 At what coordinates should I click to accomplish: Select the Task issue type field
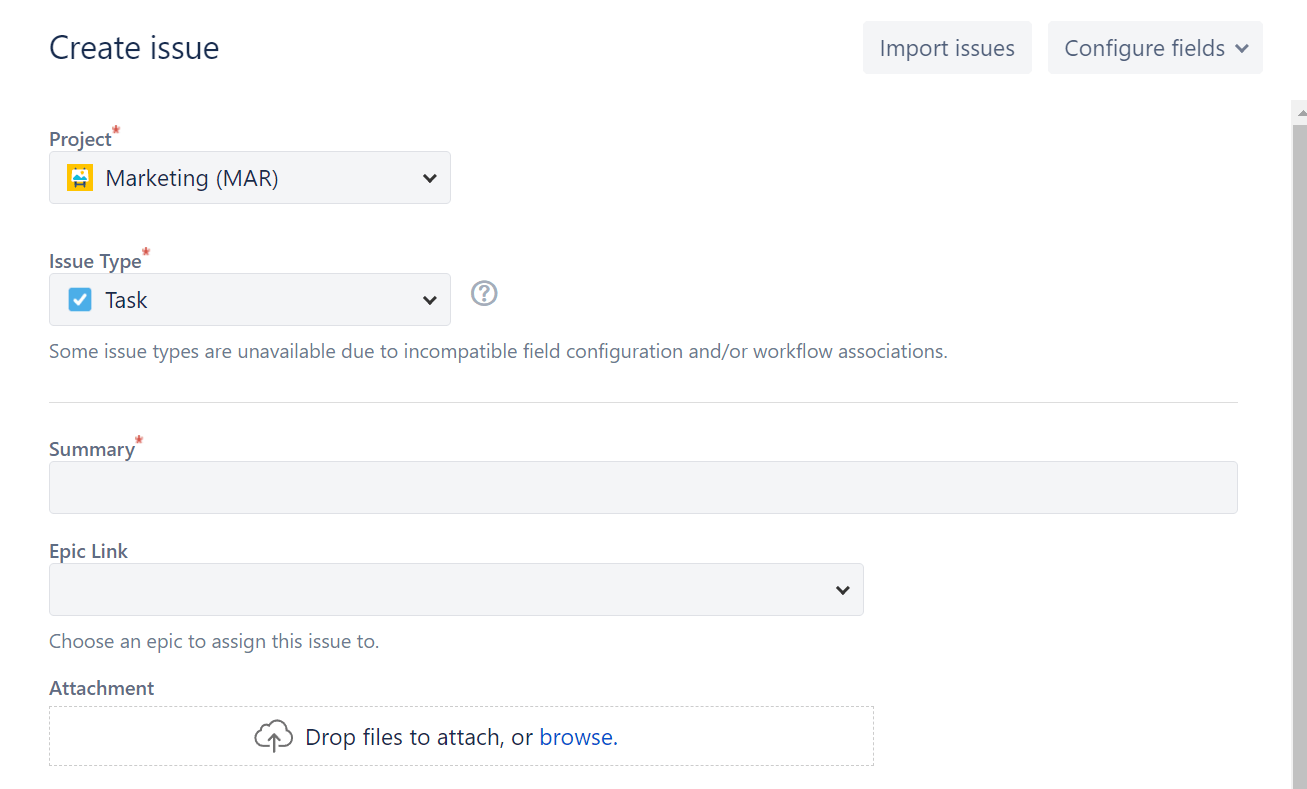(x=250, y=300)
